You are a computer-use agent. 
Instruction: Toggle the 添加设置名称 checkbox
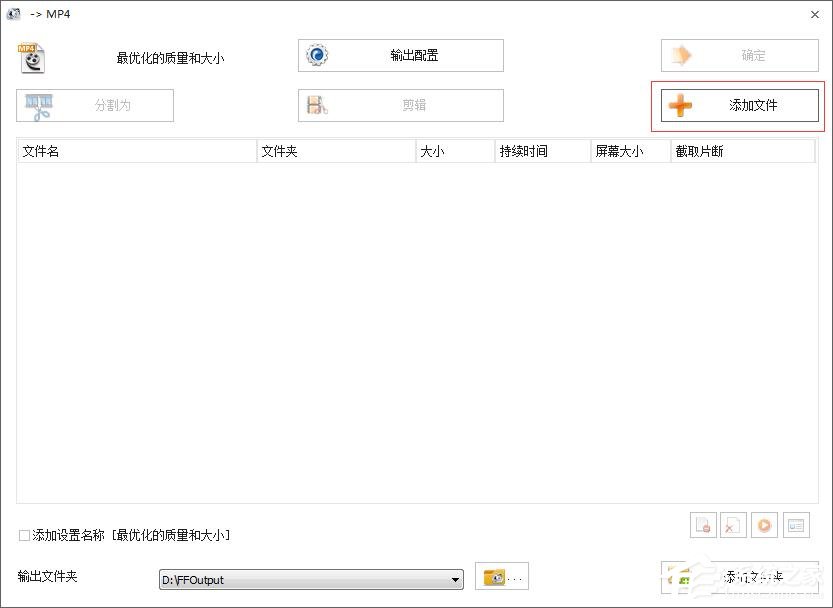(24, 535)
